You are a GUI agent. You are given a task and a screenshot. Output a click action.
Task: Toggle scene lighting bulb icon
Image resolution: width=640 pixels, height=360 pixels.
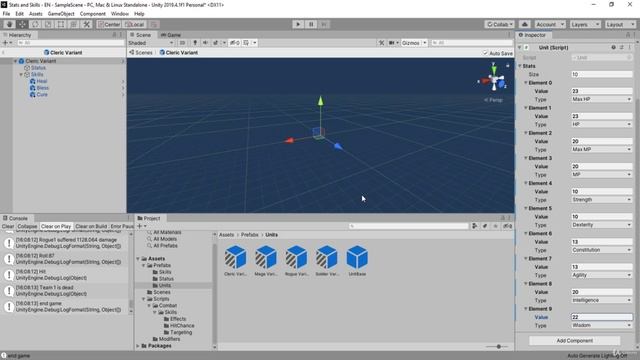click(x=195, y=43)
